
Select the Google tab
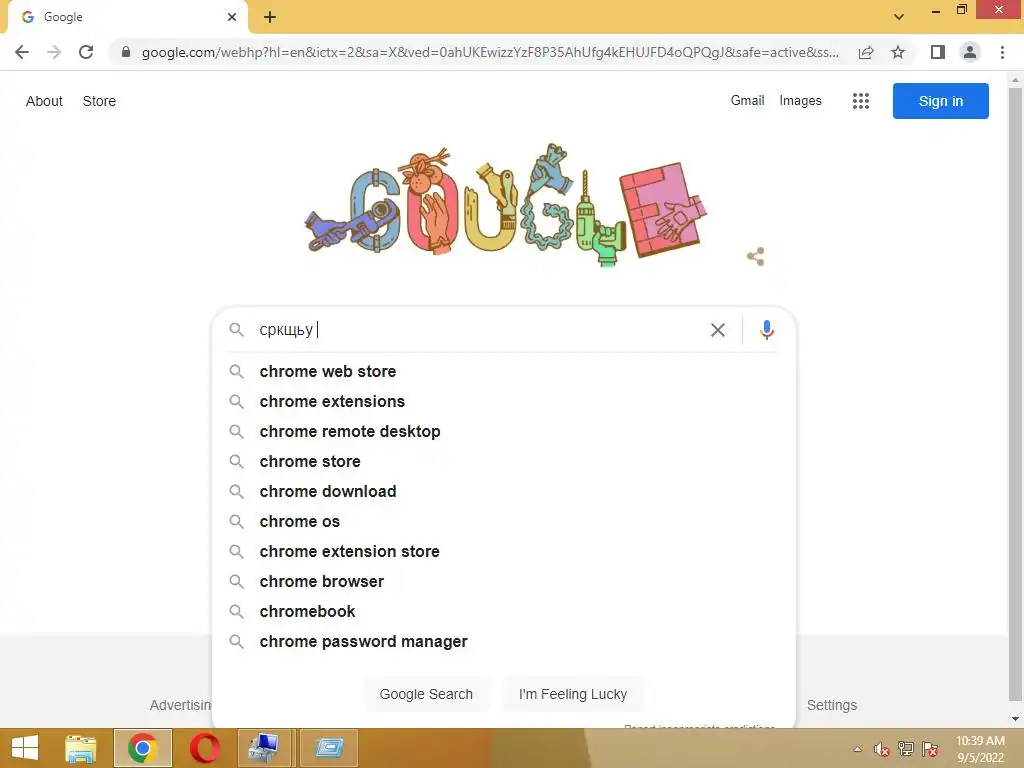point(127,17)
